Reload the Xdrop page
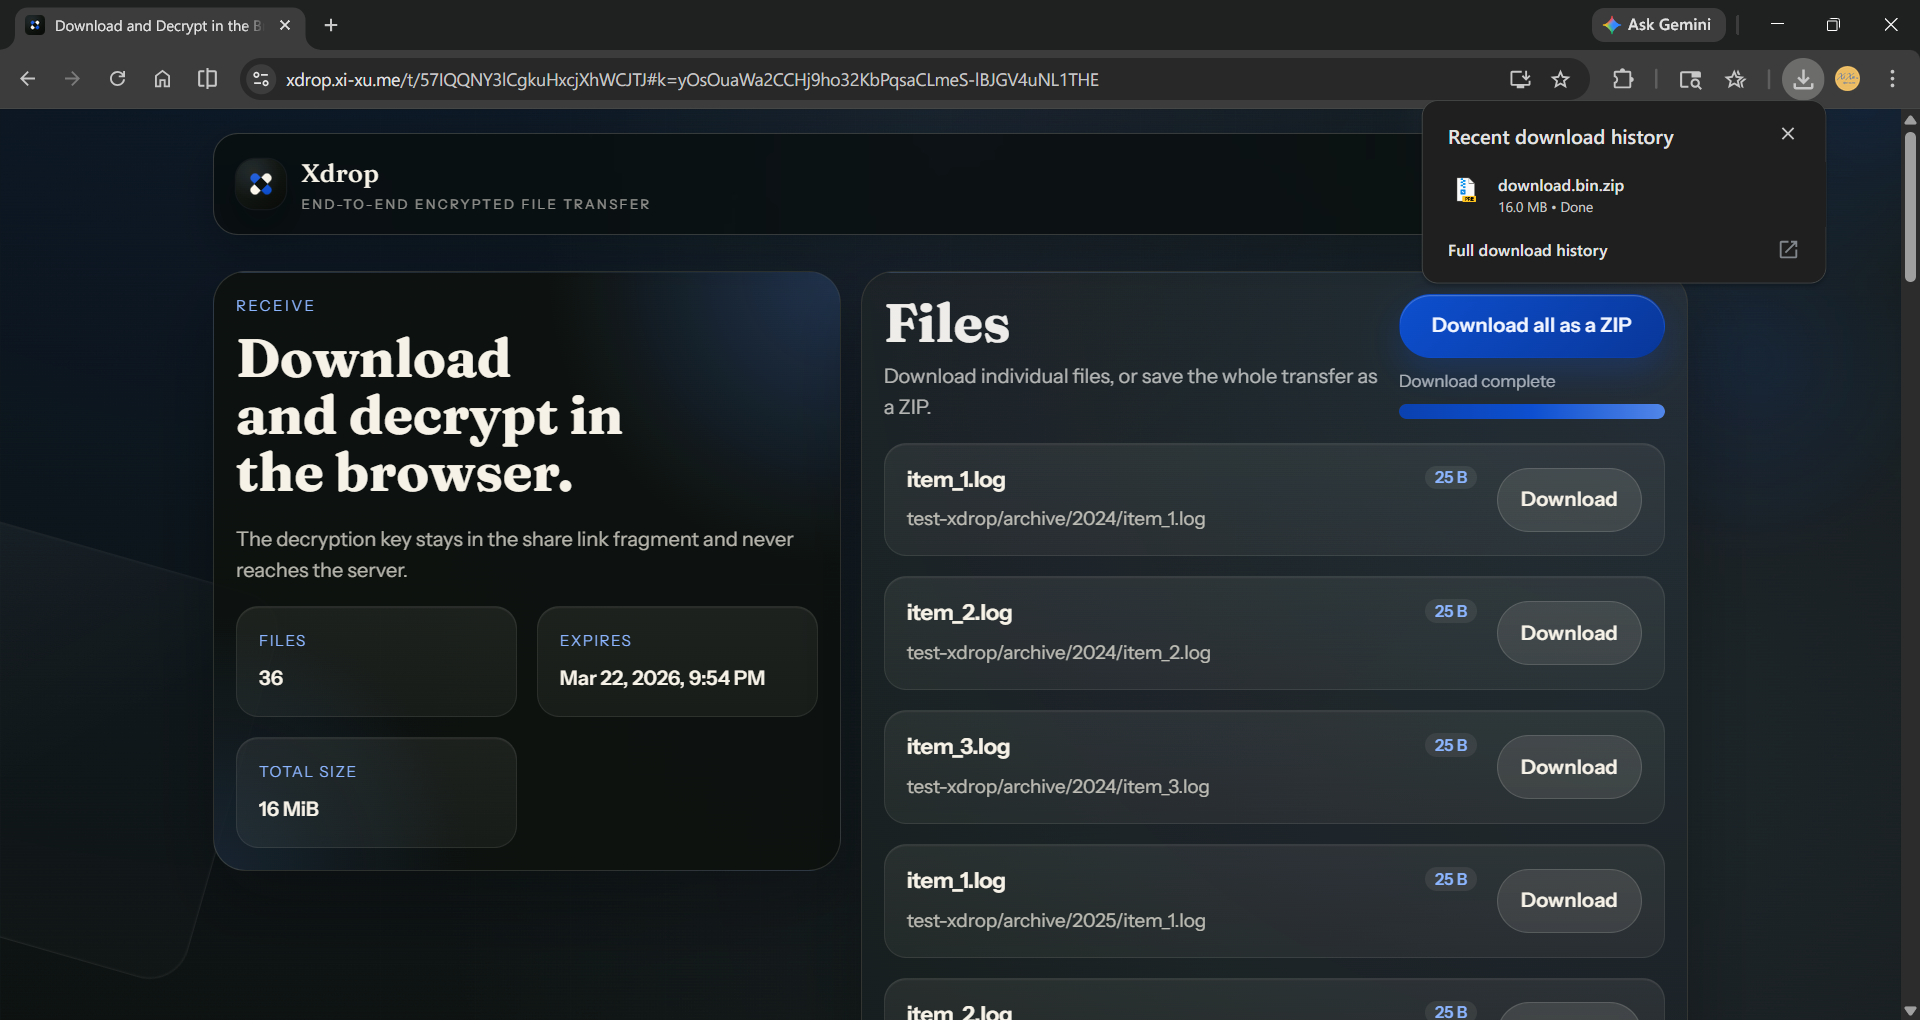Viewport: 1920px width, 1020px height. (x=117, y=79)
